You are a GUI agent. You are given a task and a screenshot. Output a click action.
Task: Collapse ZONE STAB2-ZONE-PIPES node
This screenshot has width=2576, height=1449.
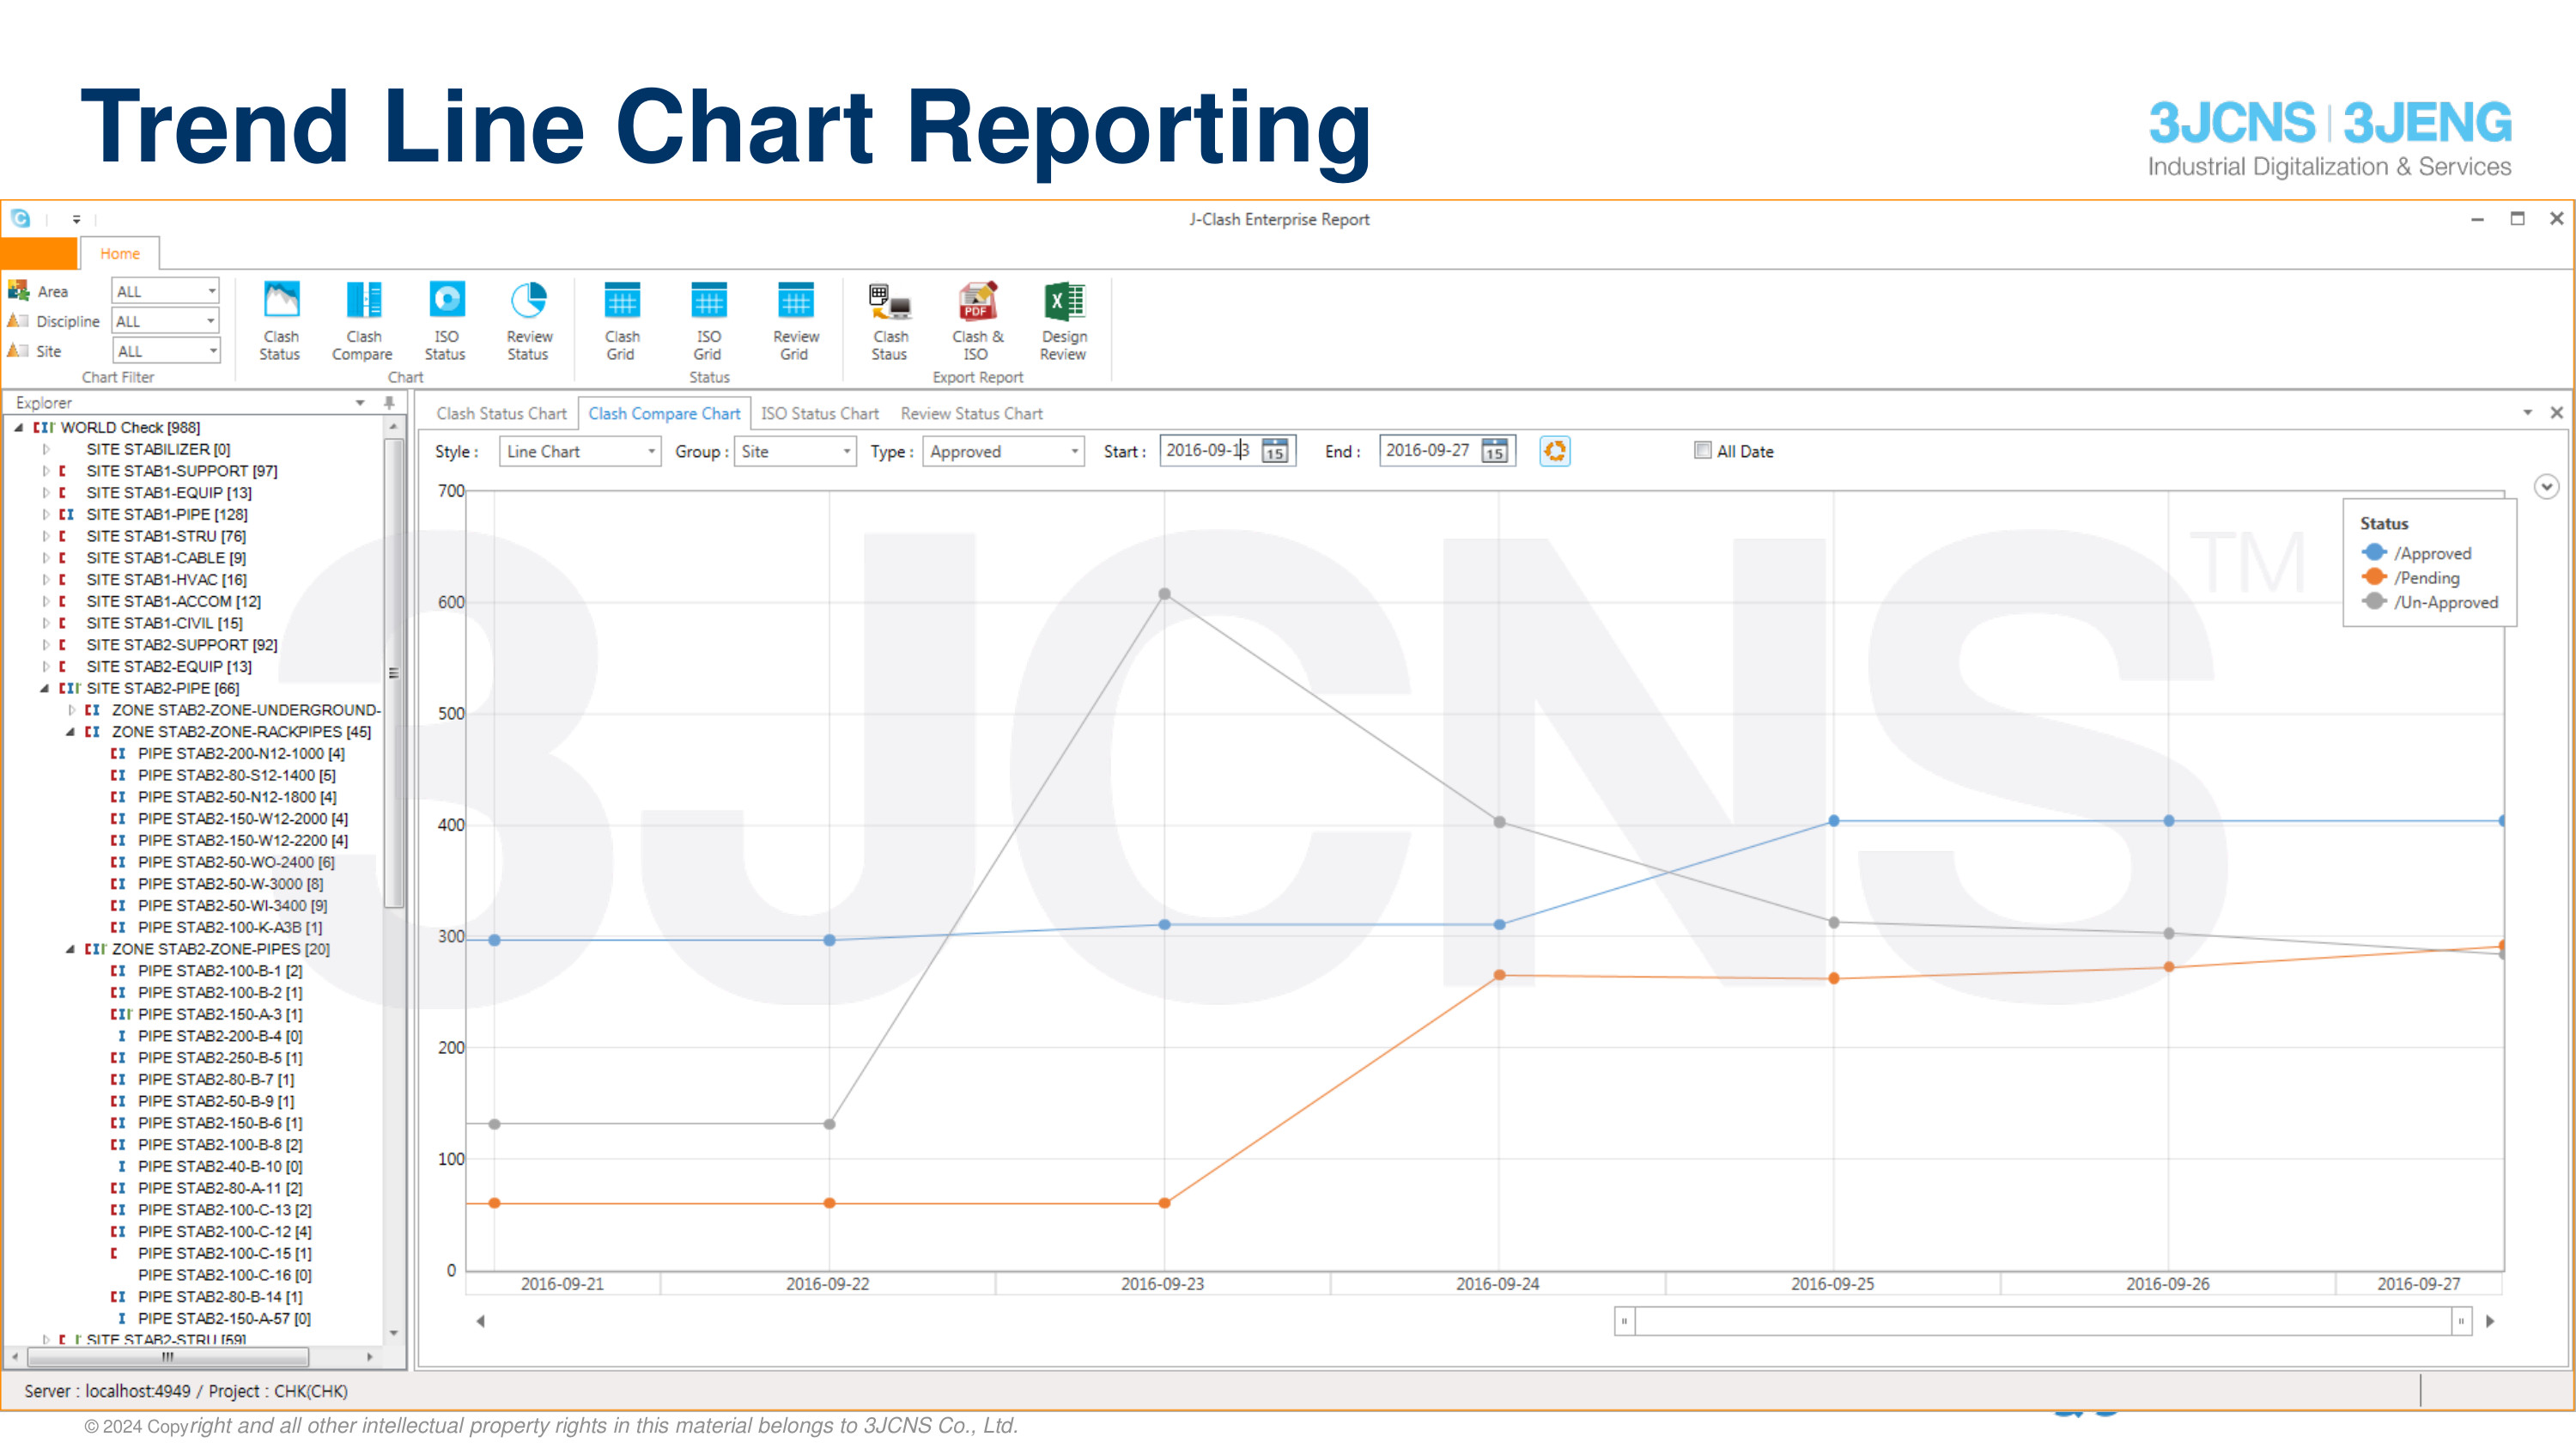[70, 949]
